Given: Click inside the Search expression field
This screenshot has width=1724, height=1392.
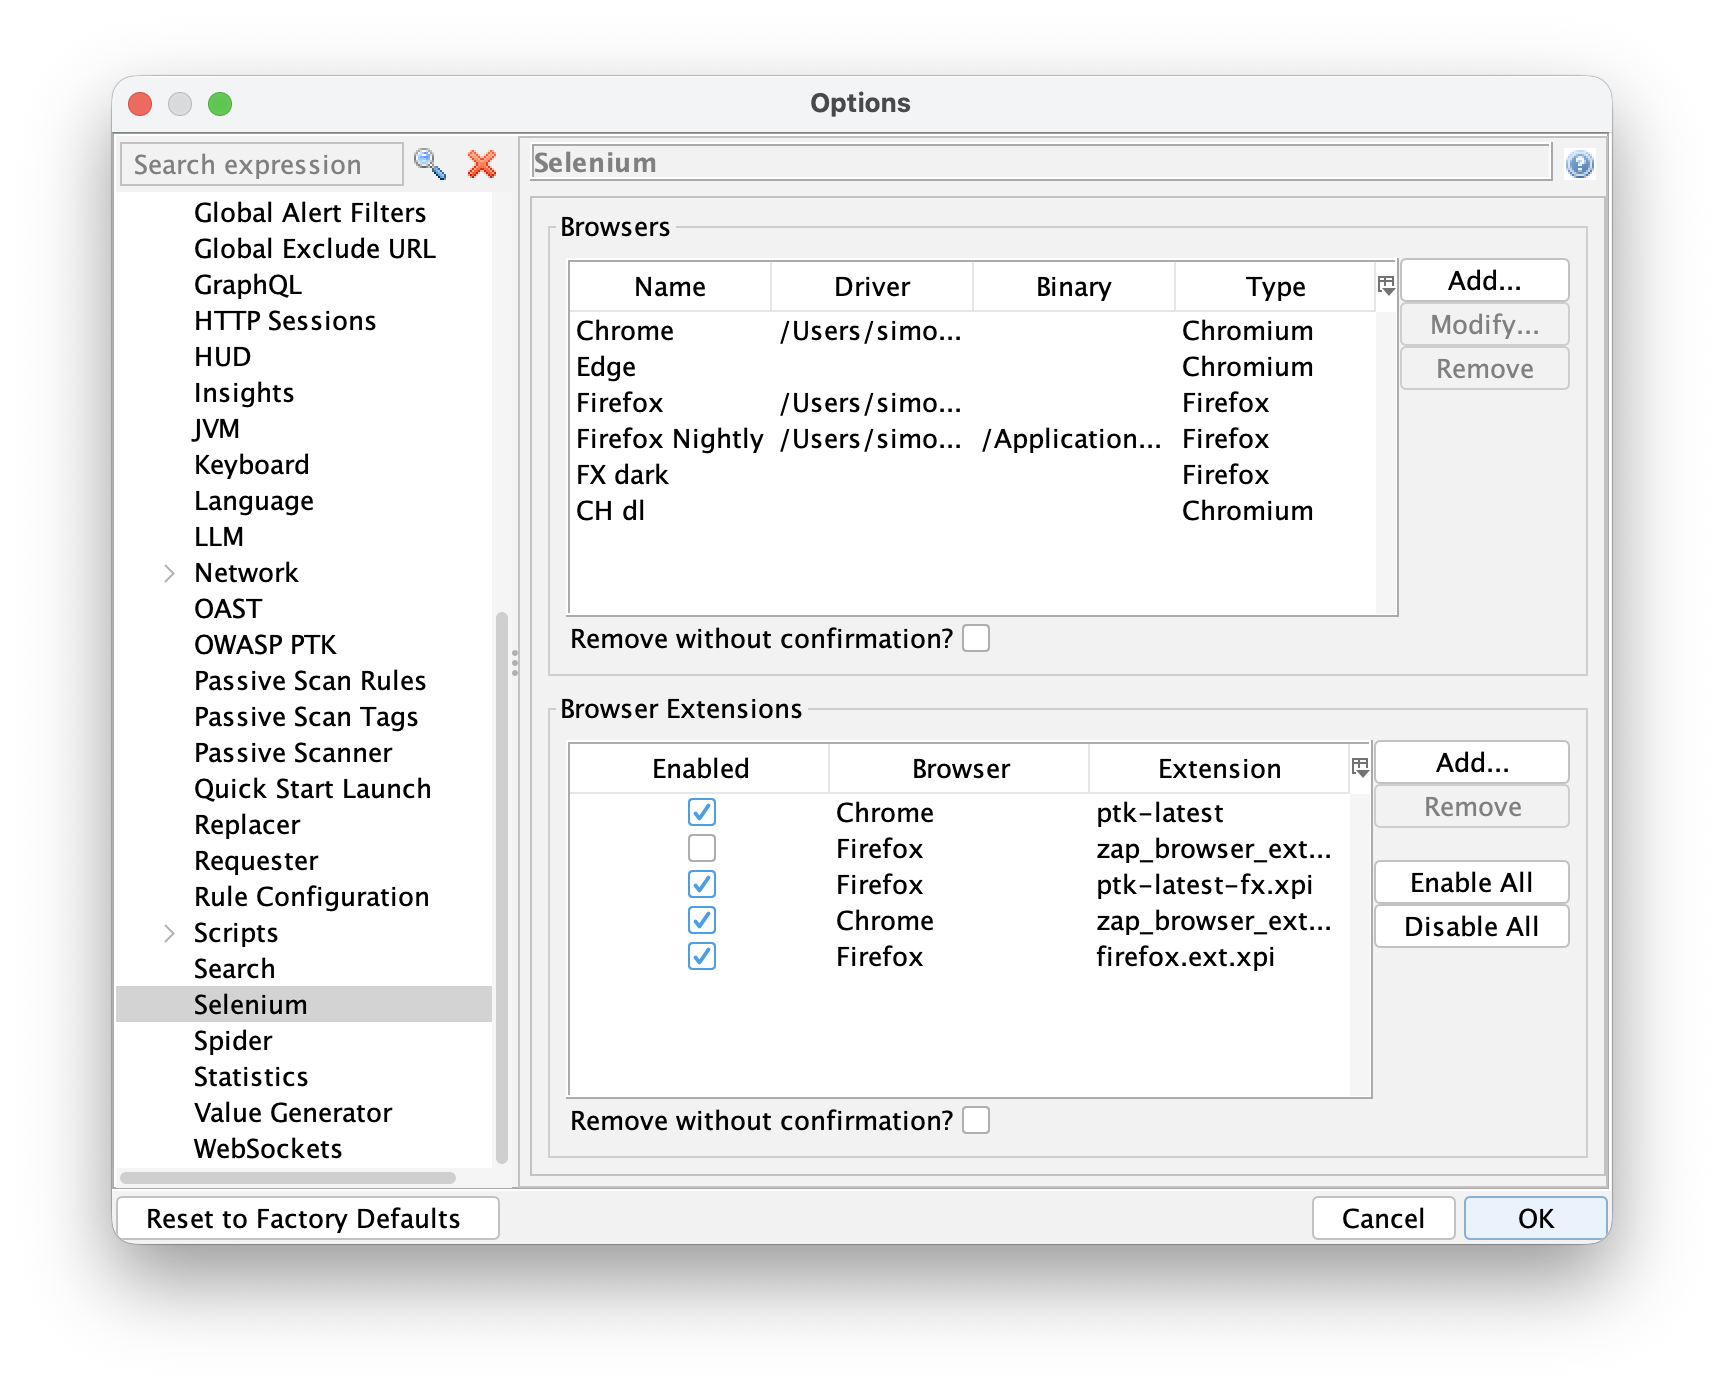Looking at the screenshot, I should [260, 163].
